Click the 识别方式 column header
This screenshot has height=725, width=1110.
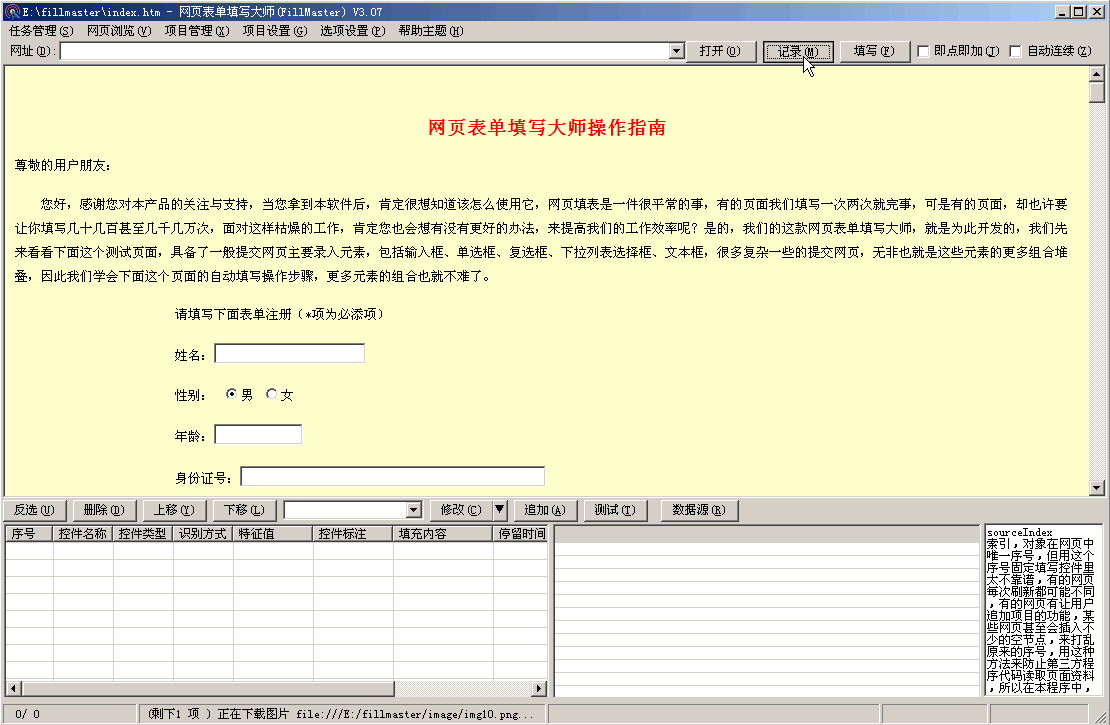pyautogui.click(x=203, y=533)
